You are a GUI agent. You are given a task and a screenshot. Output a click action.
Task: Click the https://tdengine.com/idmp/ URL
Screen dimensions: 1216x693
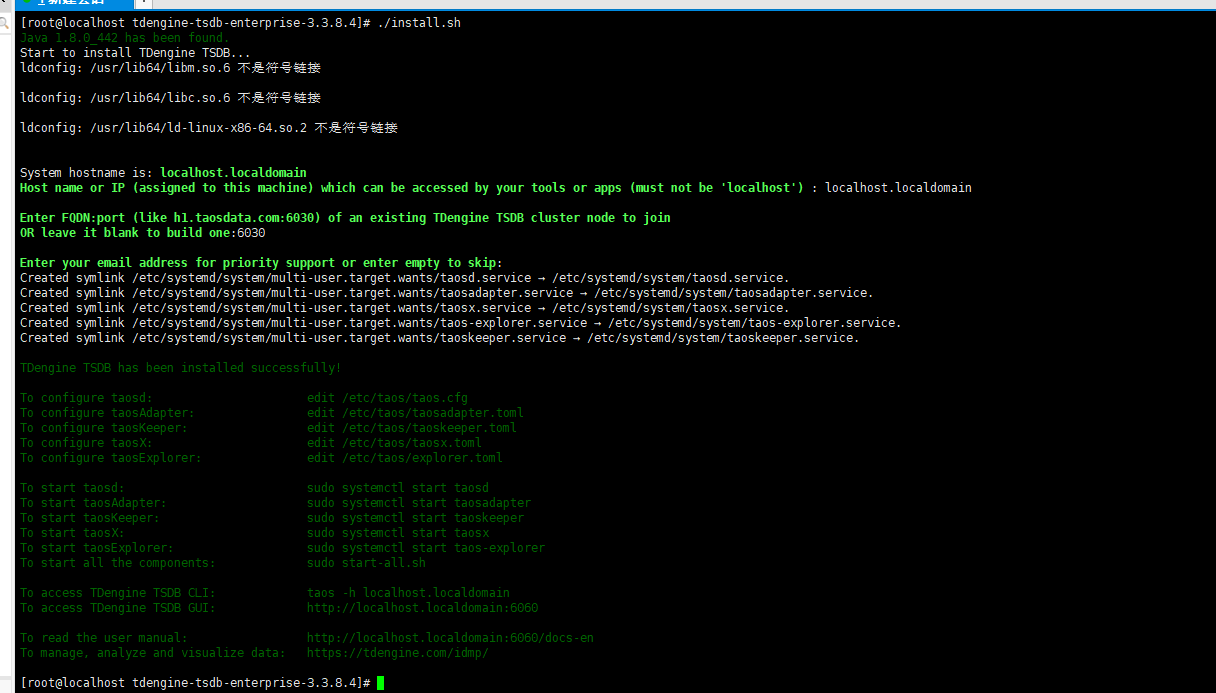(x=397, y=653)
